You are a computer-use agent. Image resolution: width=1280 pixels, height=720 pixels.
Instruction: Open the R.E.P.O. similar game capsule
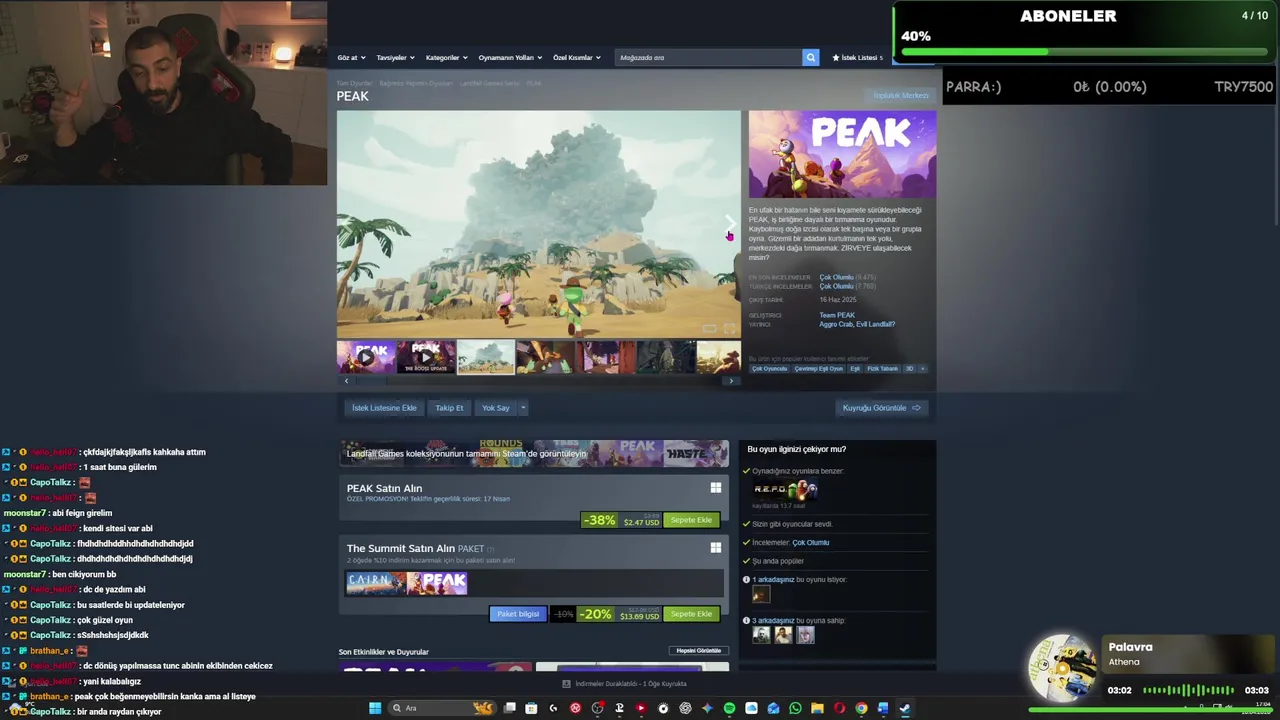coord(785,489)
